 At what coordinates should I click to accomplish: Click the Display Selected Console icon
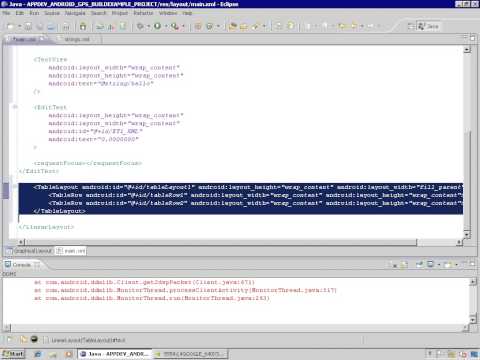pos(430,264)
